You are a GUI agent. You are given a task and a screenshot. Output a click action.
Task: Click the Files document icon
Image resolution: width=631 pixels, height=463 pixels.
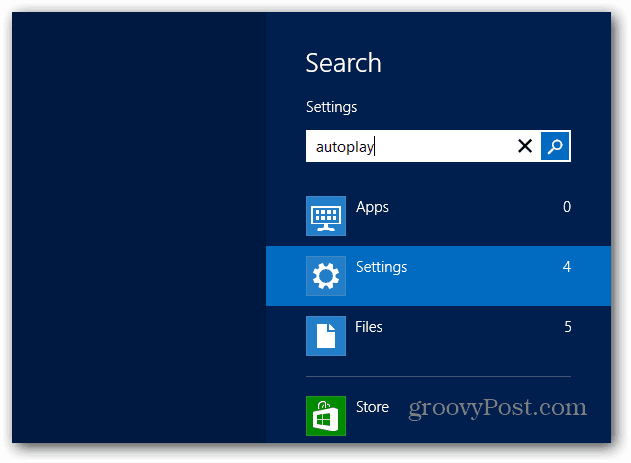pyautogui.click(x=326, y=336)
